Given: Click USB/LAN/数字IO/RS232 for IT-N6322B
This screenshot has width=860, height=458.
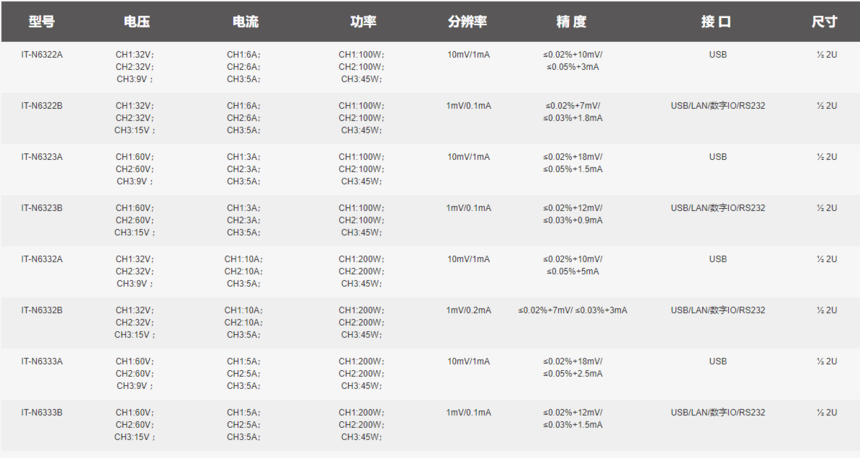Looking at the screenshot, I should click(717, 106).
